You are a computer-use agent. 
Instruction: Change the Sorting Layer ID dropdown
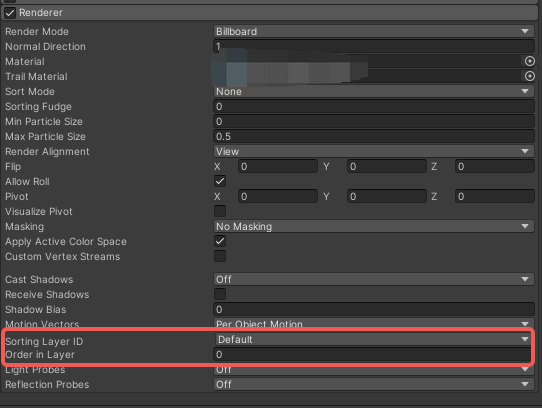374,339
